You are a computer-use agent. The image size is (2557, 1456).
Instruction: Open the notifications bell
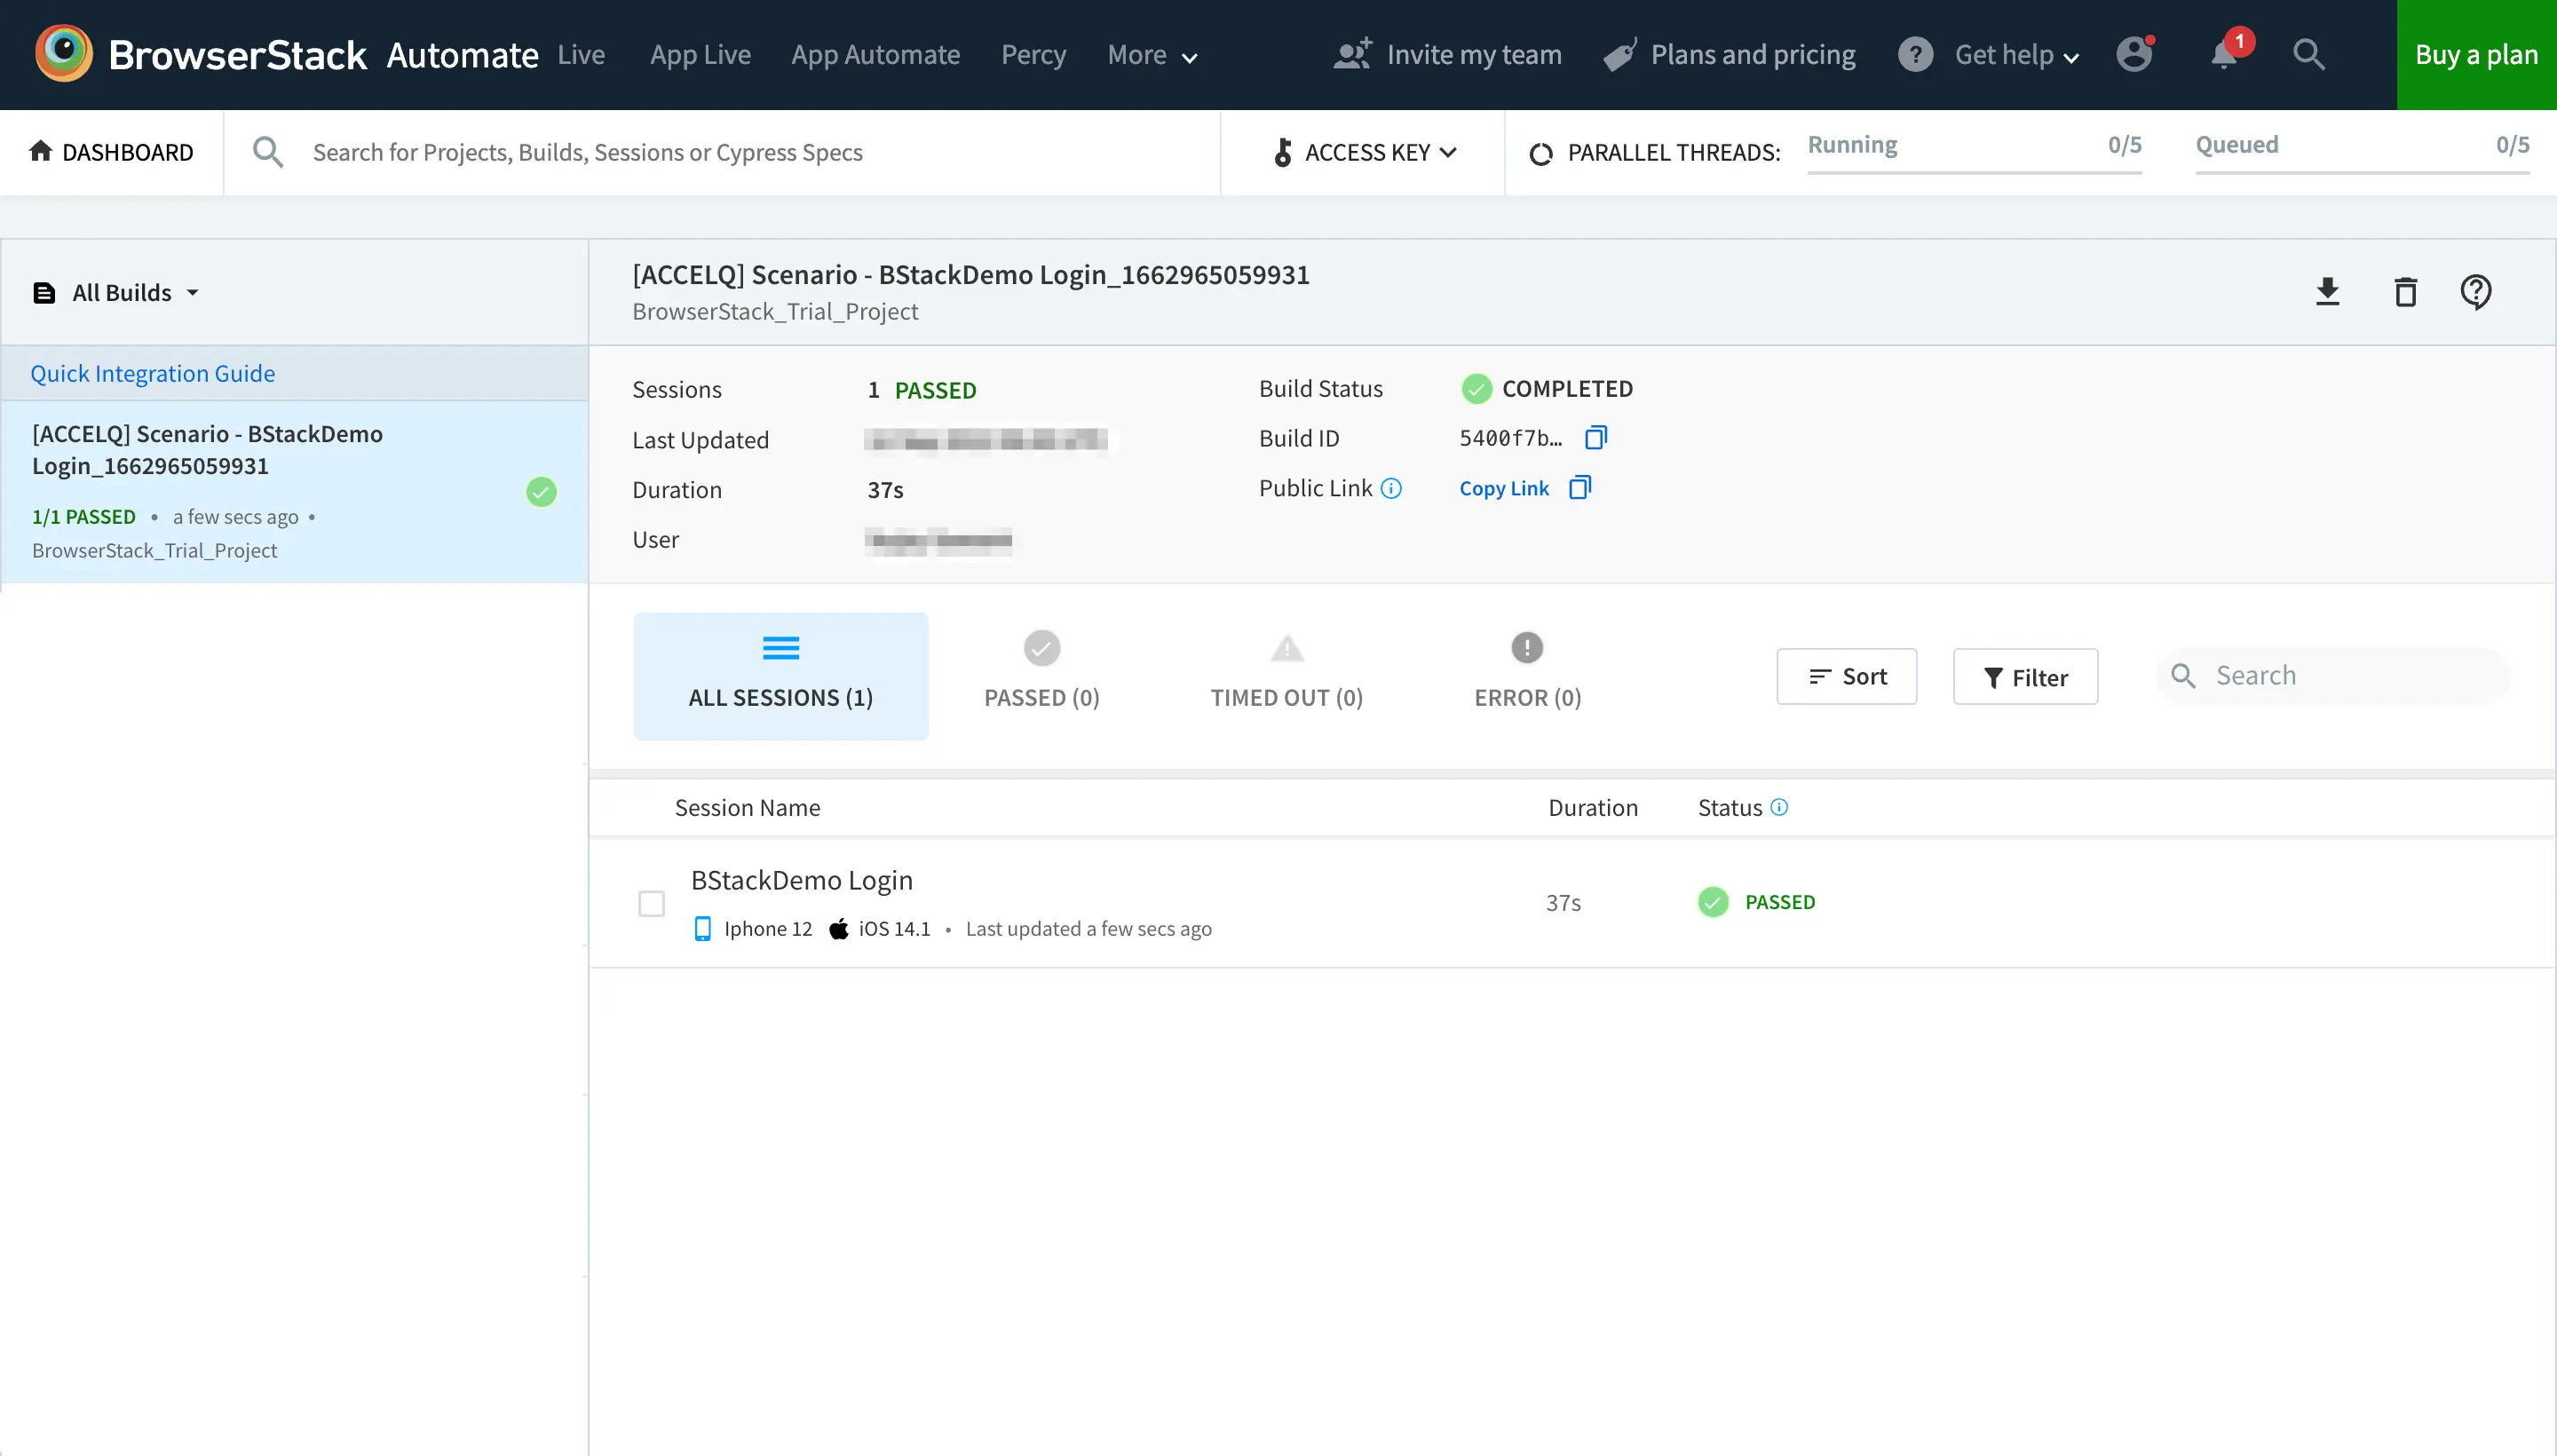coord(2224,54)
